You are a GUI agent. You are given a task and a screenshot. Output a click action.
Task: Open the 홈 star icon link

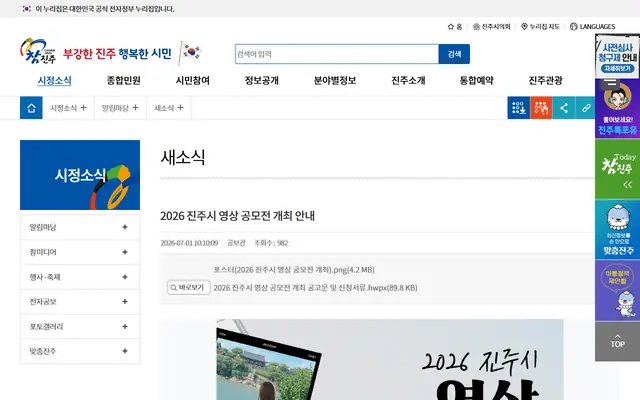coord(455,27)
